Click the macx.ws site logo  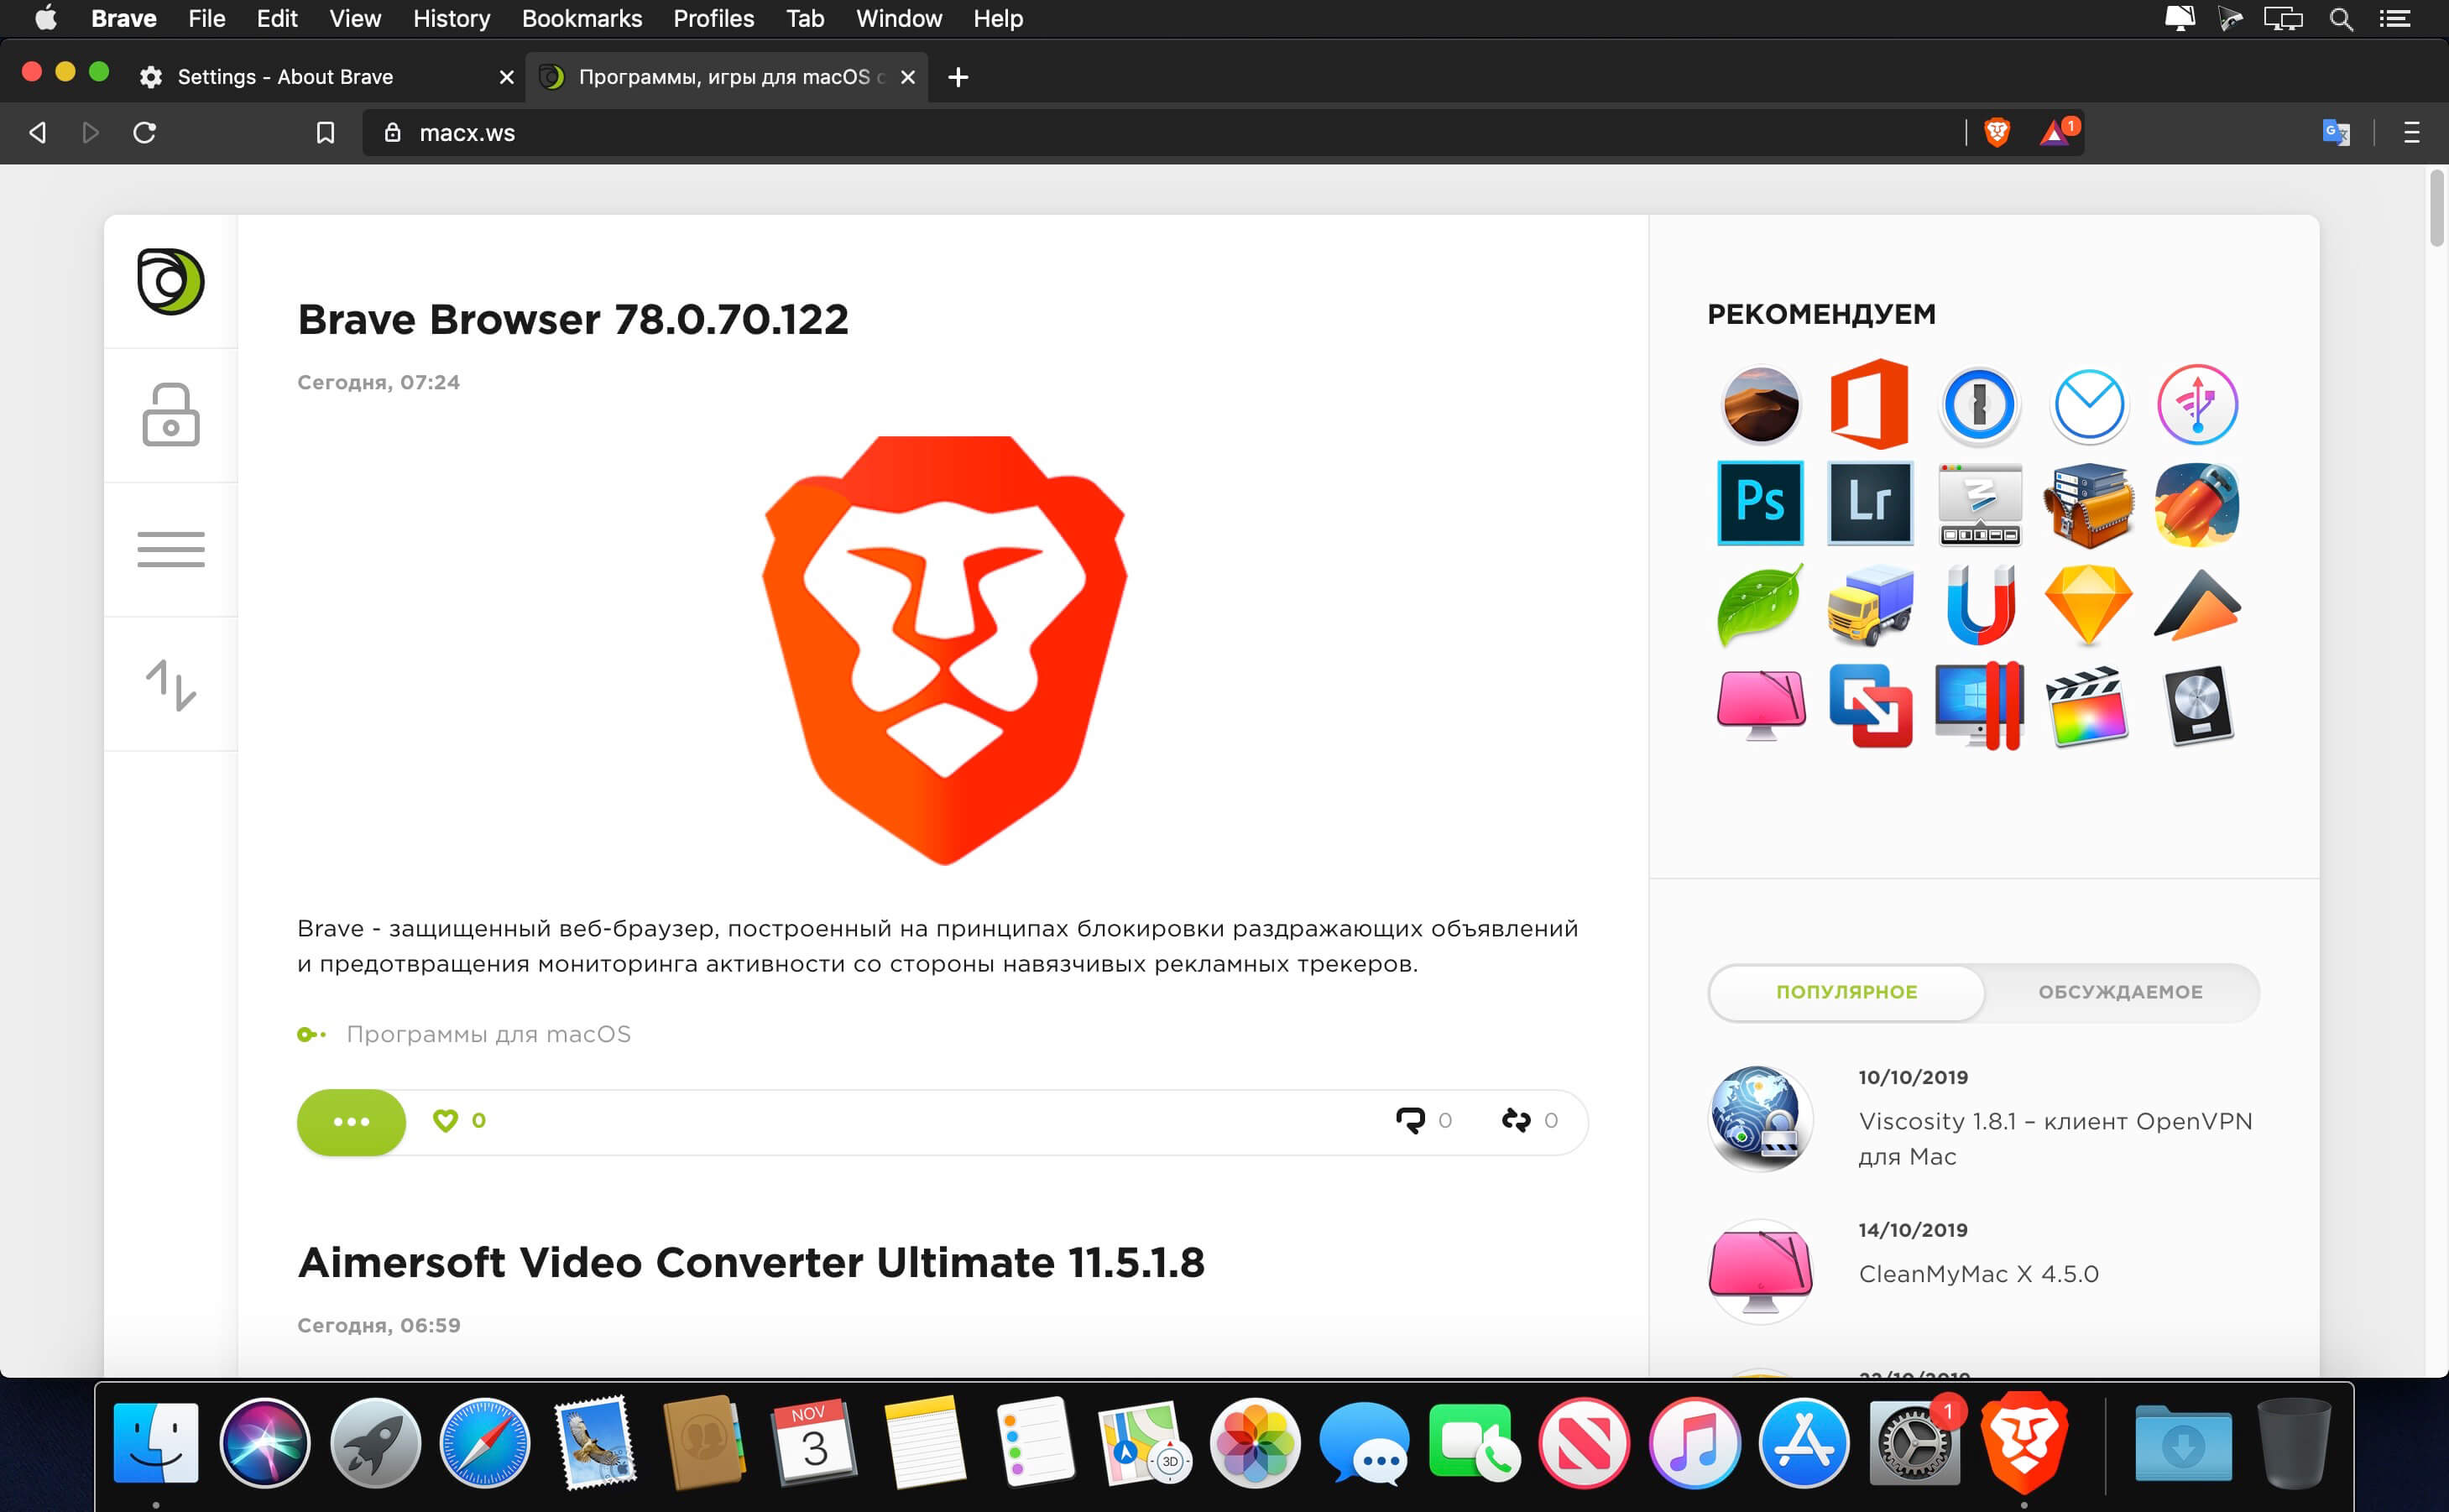(171, 281)
